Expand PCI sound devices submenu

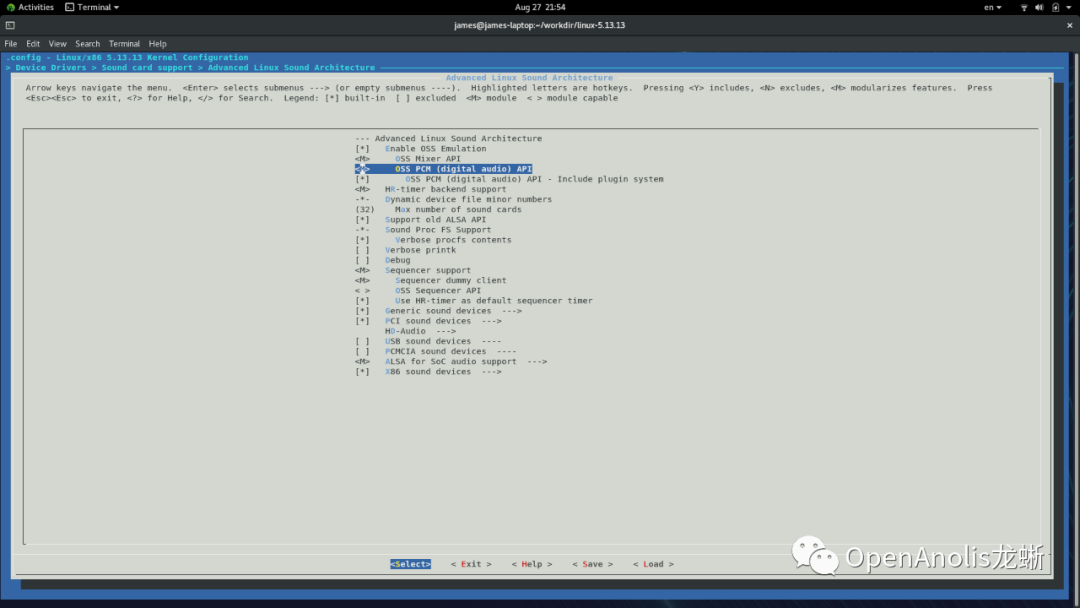point(428,321)
